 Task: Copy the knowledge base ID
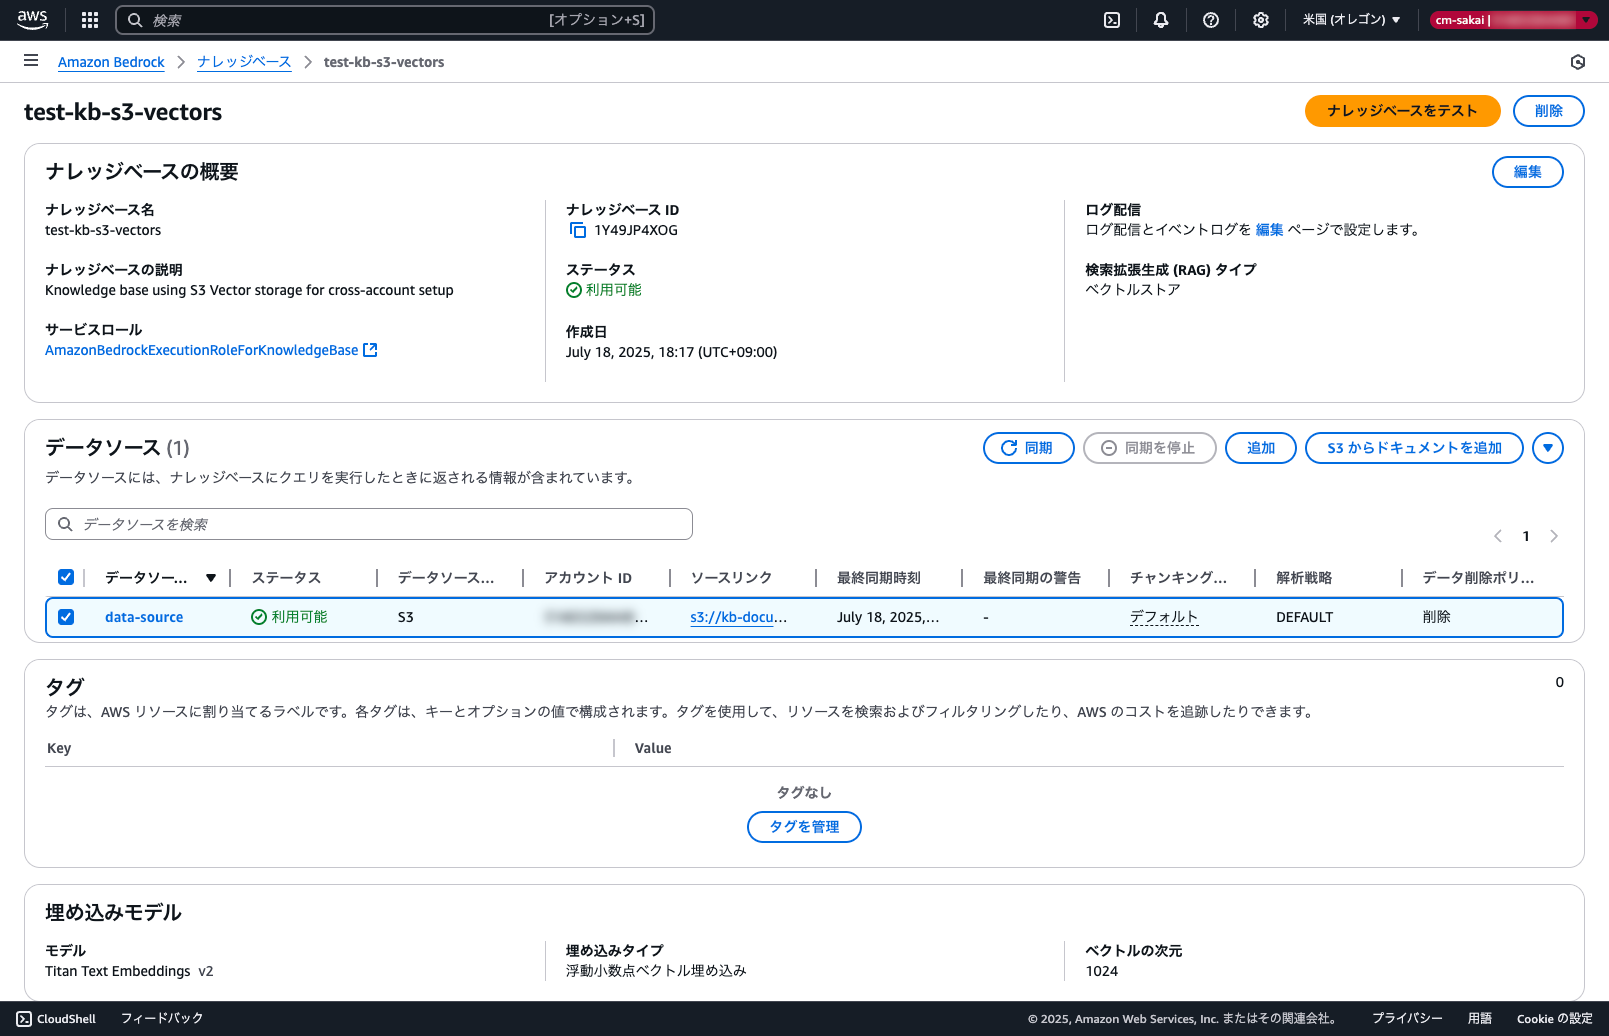pos(578,230)
